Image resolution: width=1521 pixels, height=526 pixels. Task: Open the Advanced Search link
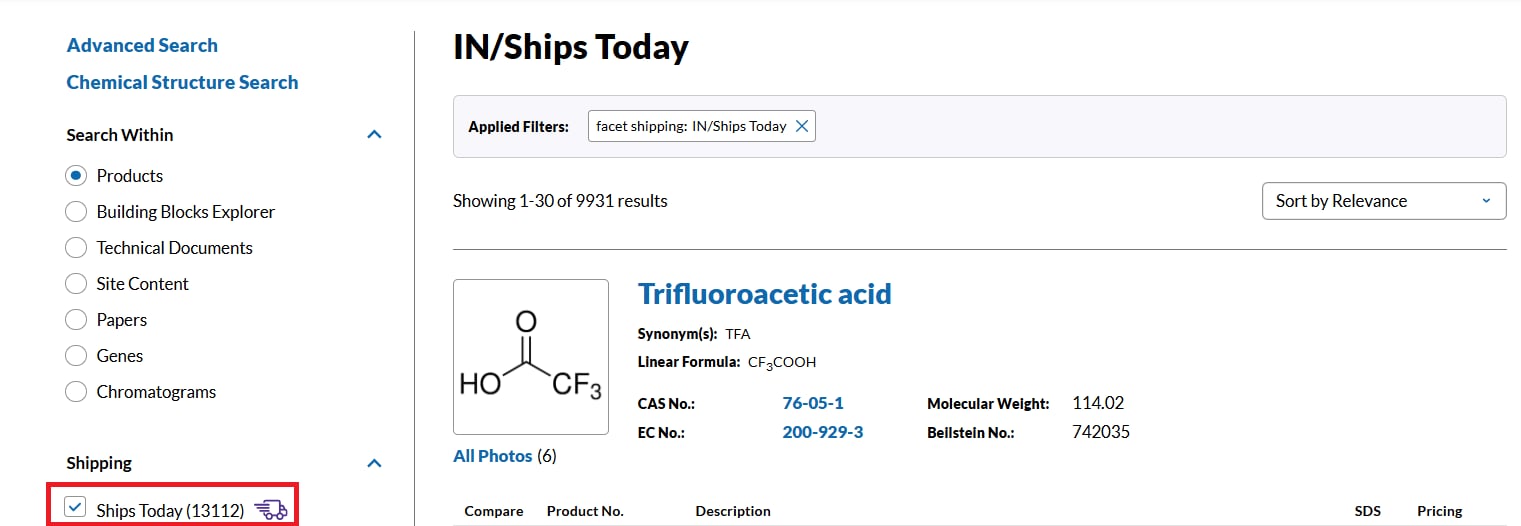[x=142, y=45]
